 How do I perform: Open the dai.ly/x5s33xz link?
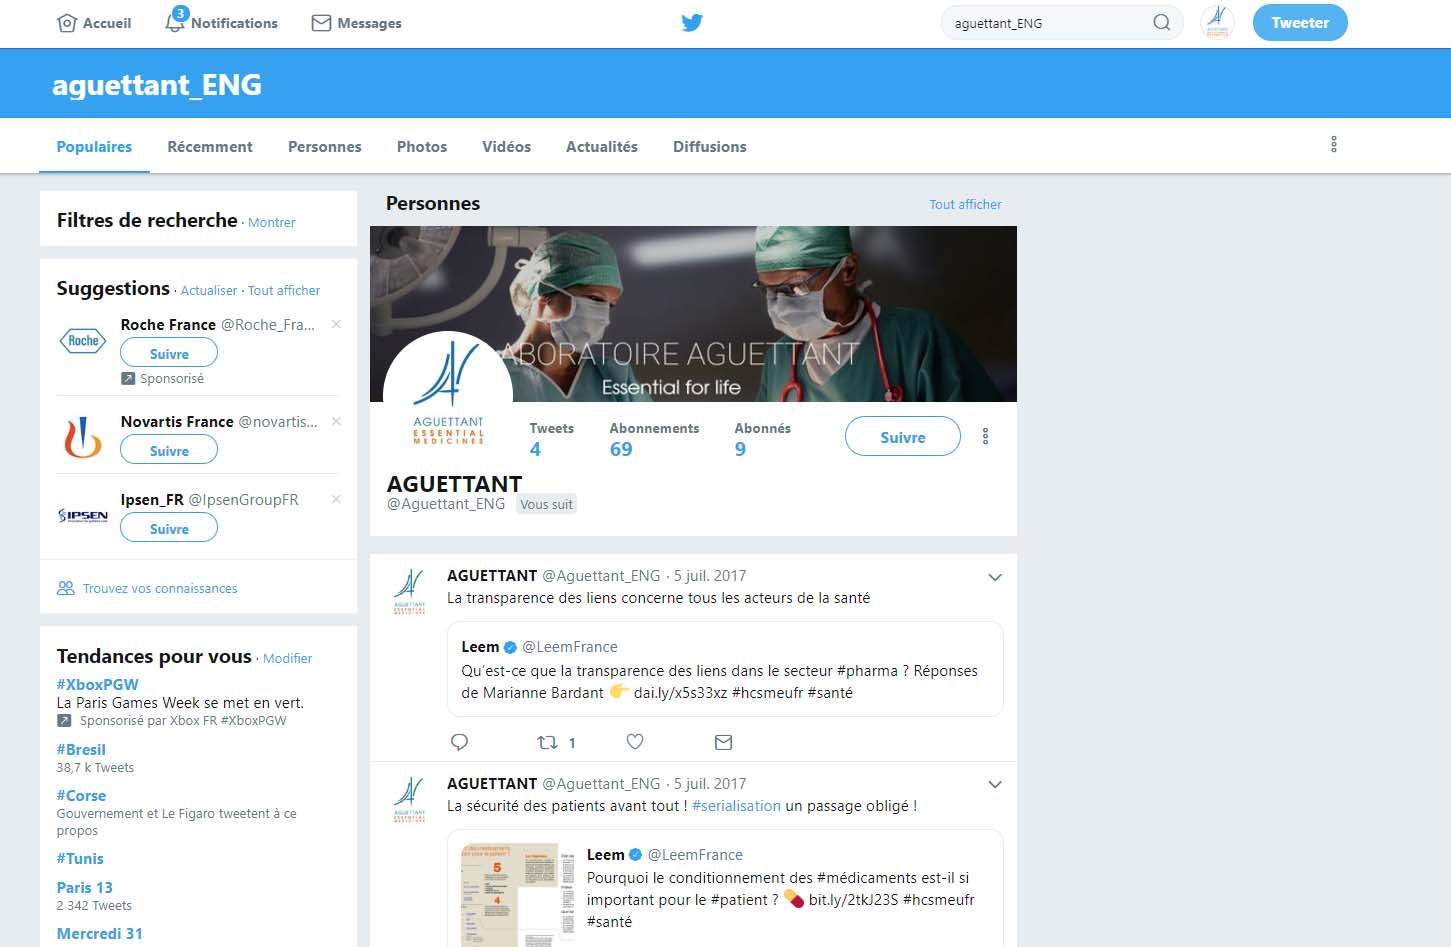coord(680,693)
